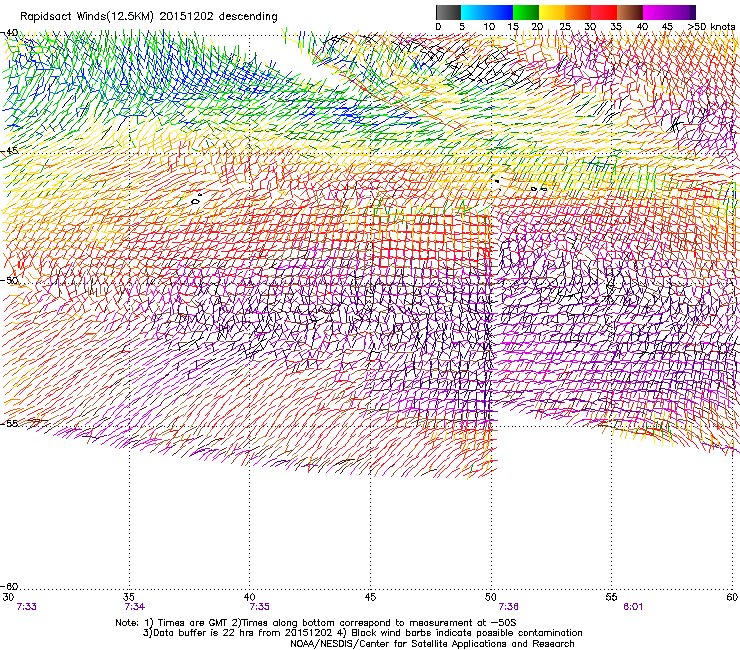Select the '-60' latitude axis label
The height and width of the screenshot is (650, 740).
(10, 587)
